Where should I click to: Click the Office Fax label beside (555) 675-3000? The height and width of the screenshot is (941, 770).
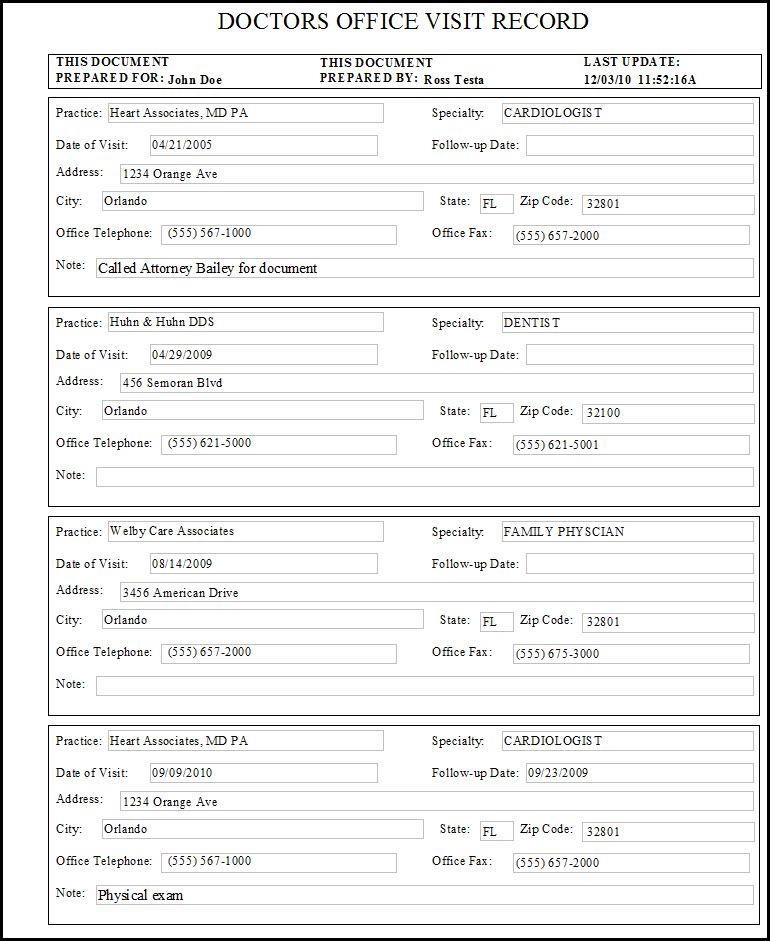point(462,652)
